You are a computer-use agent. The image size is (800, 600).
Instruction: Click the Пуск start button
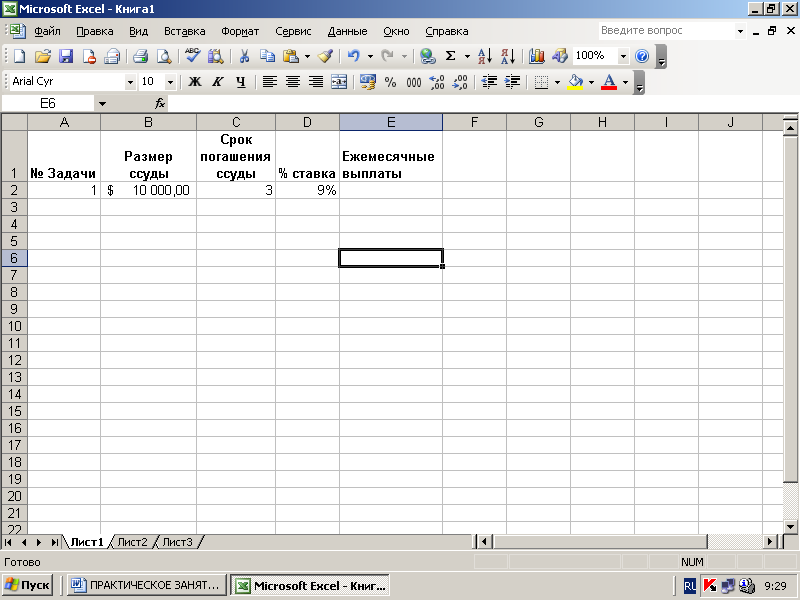click(28, 585)
